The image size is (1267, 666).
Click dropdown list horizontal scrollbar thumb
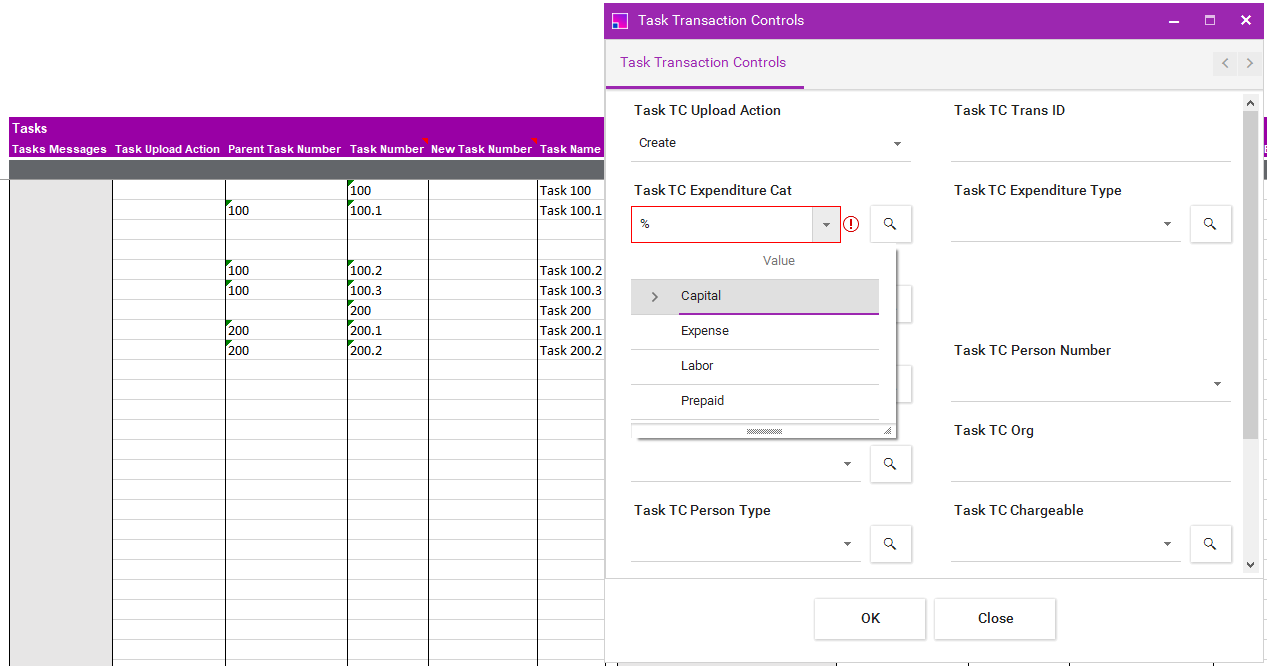point(764,431)
